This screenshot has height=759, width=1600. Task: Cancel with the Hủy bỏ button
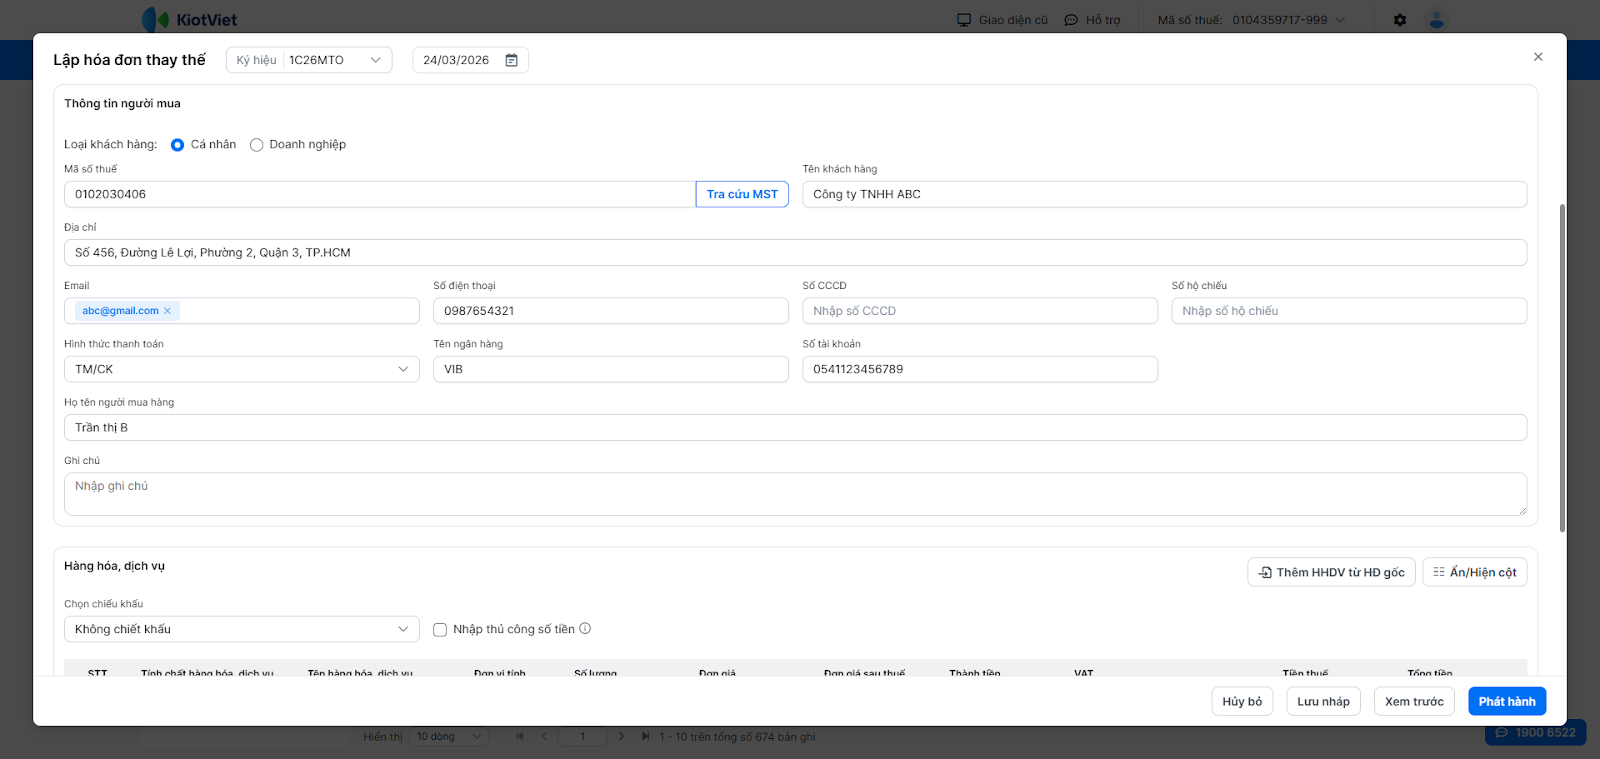click(x=1242, y=701)
